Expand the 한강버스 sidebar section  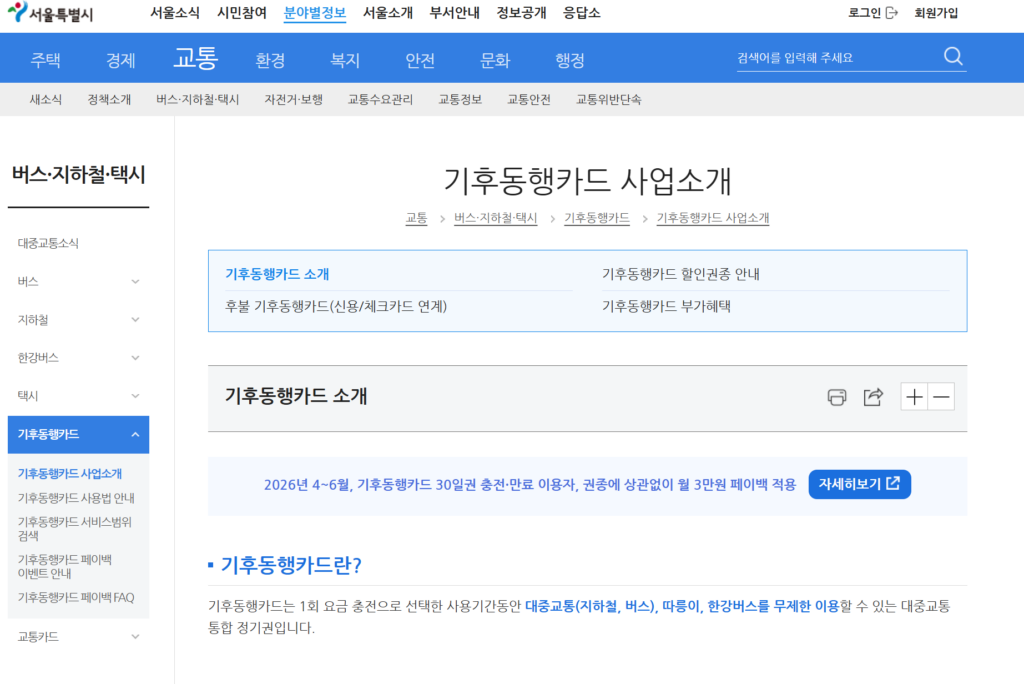(135, 358)
